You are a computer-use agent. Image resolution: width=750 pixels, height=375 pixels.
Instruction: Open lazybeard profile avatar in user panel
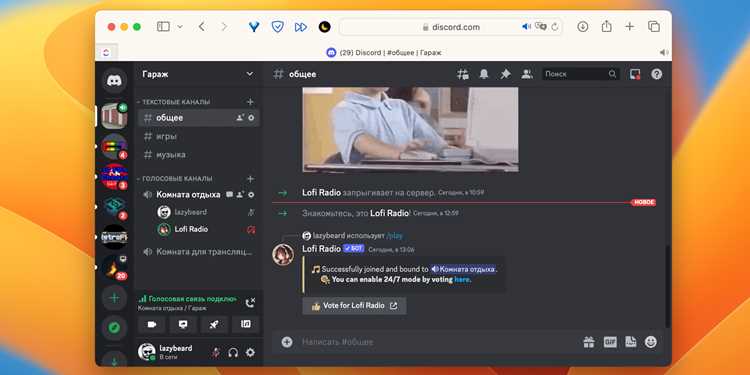(147, 352)
